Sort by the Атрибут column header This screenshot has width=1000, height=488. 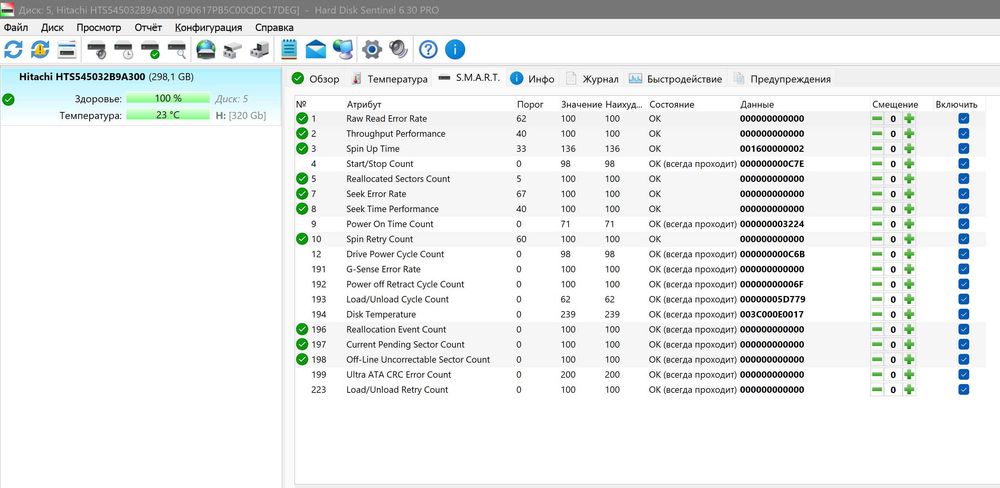coord(364,105)
